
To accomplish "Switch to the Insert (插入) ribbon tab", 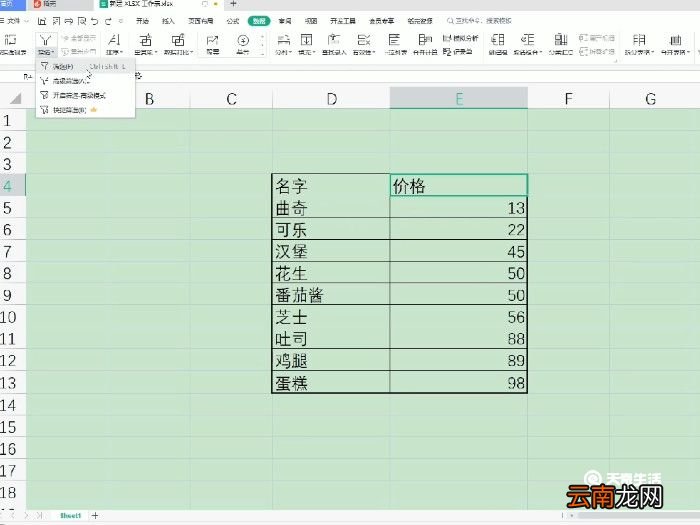I will click(168, 21).
